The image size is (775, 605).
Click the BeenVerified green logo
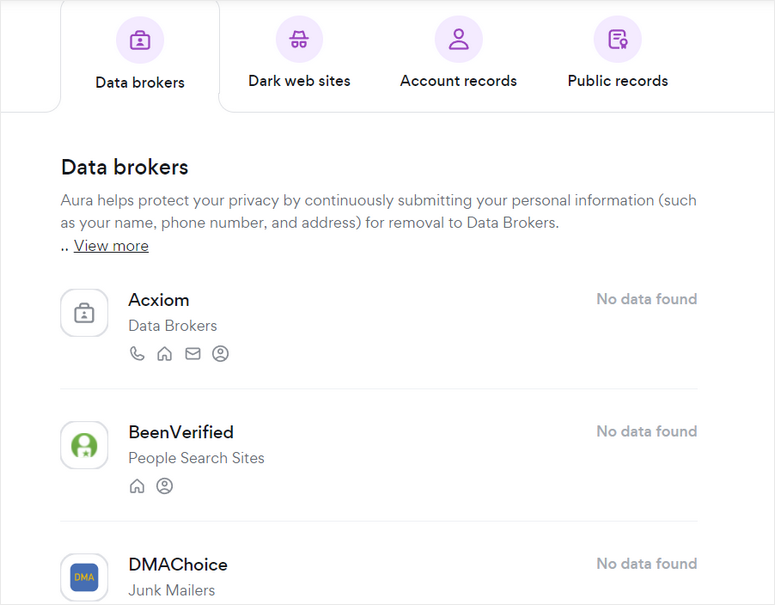coord(84,445)
